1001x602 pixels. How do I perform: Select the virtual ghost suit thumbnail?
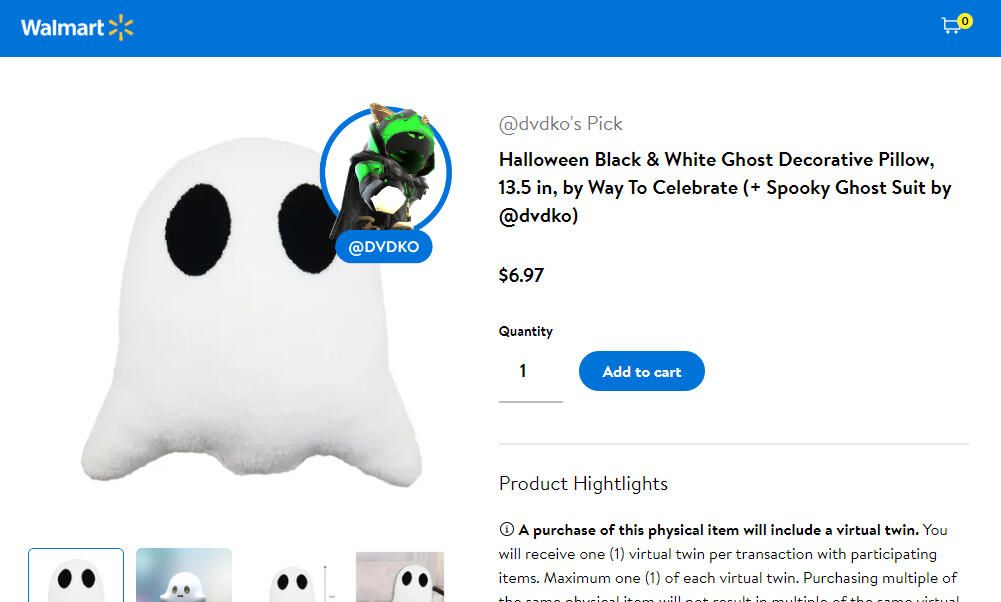tap(184, 576)
